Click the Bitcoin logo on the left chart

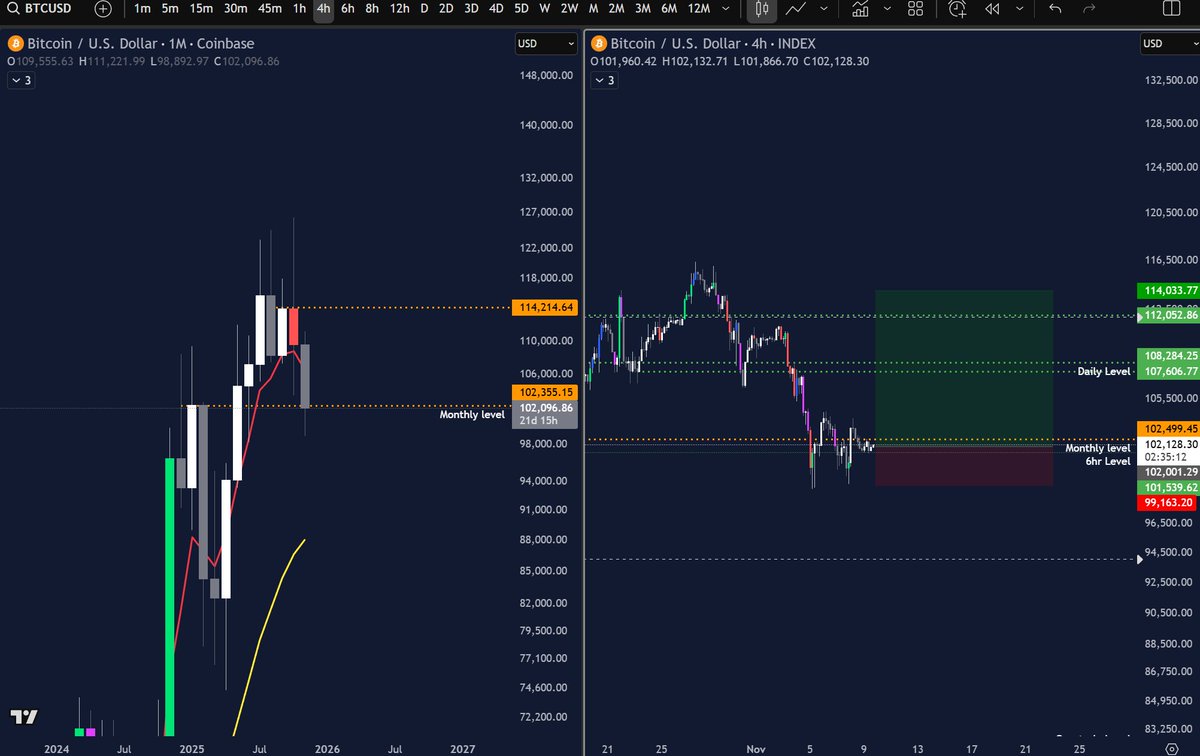[x=14, y=44]
